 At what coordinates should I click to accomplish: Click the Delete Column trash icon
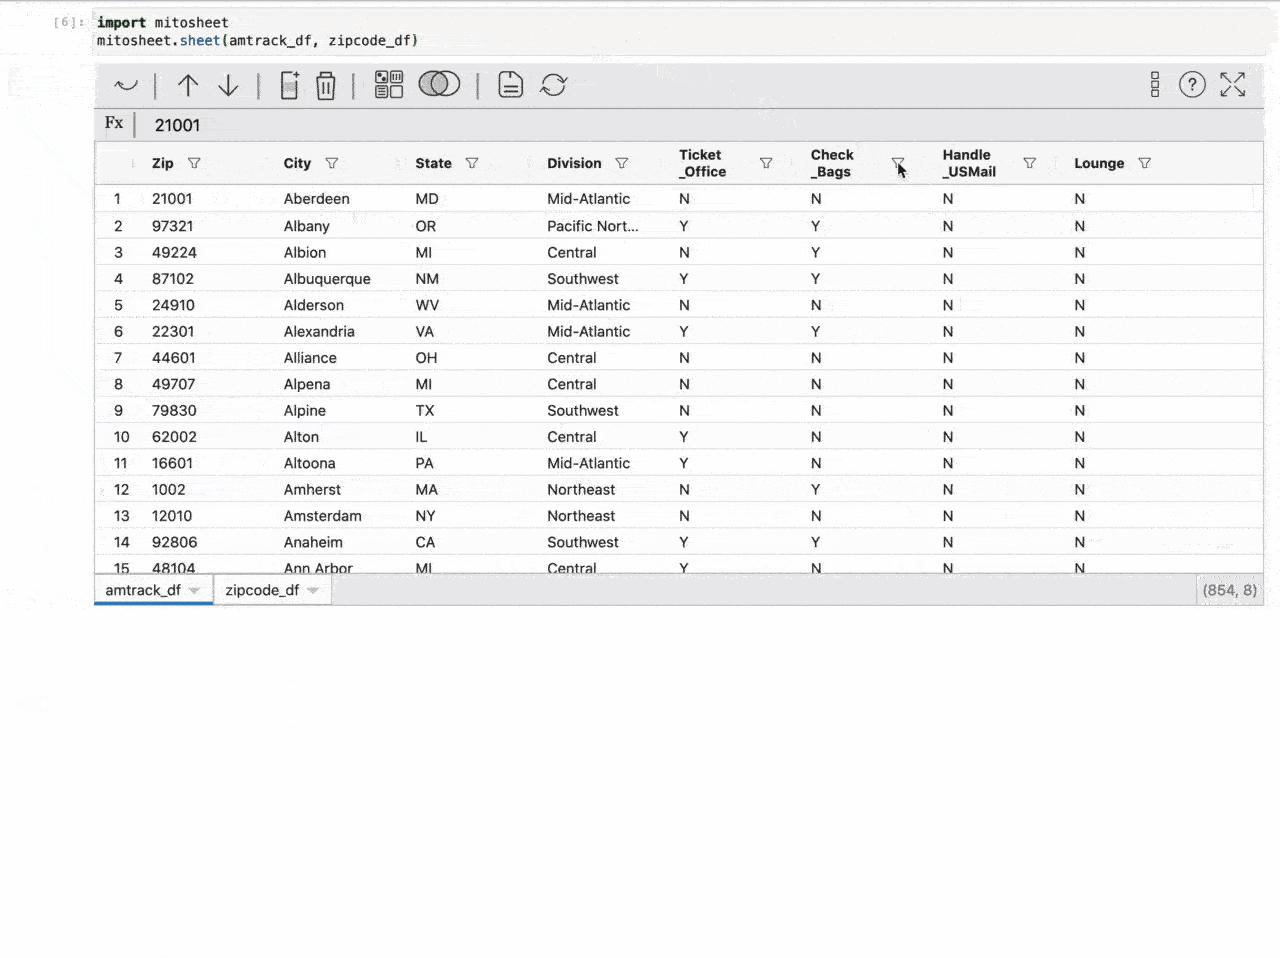click(326, 85)
